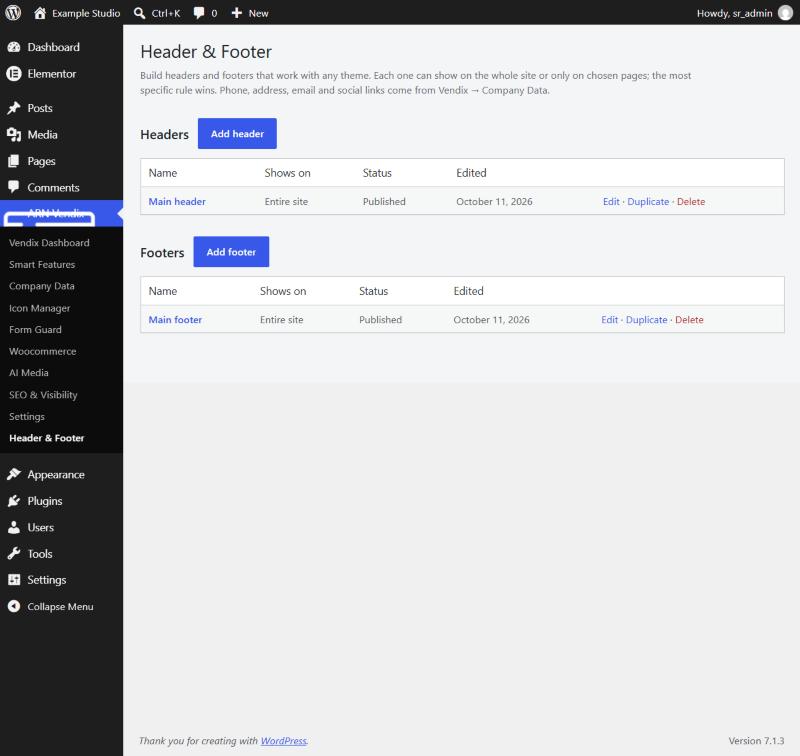Screen dimensions: 800x756
Task: Delete the Main header
Action: [x=691, y=201]
